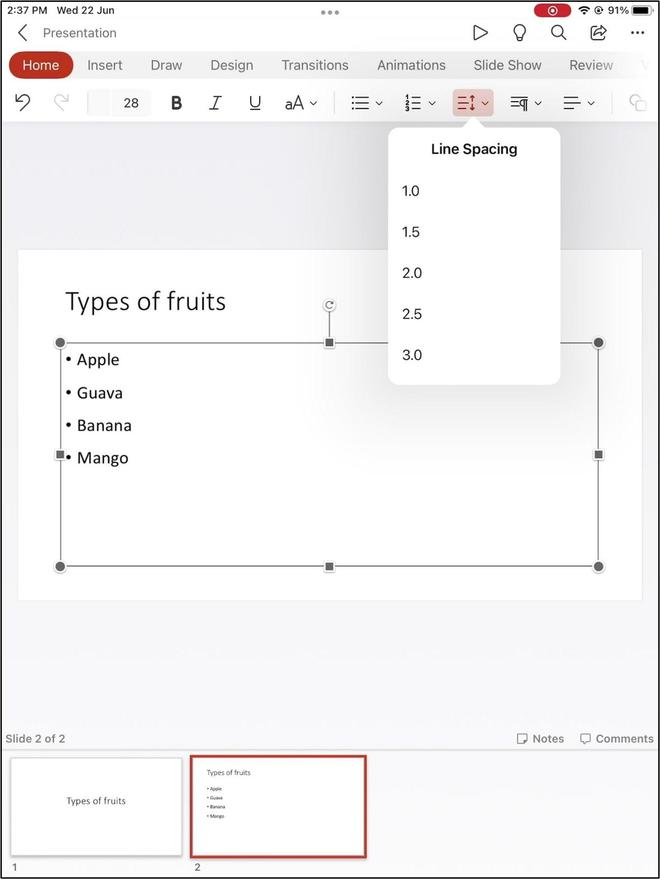
Task: Tap the Search magnifier icon
Action: pyautogui.click(x=559, y=33)
